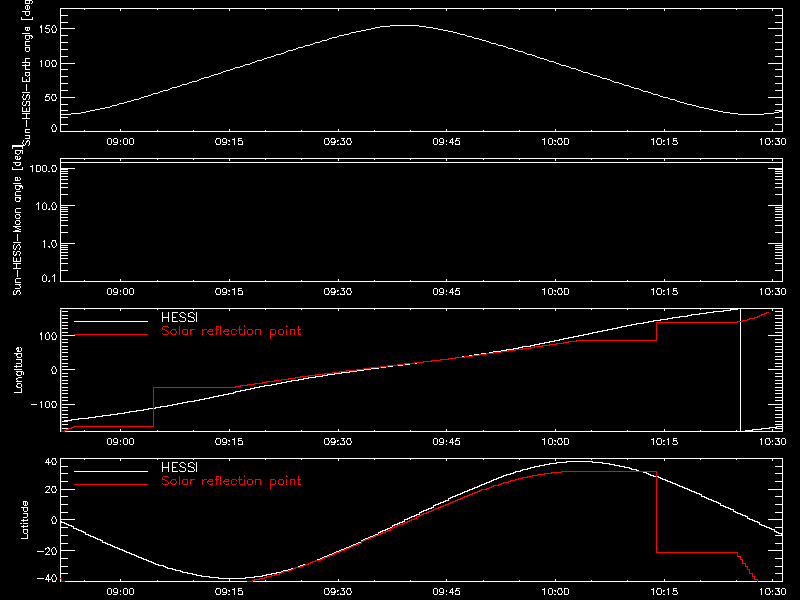
Task: Click Solar reflection point label in Latitude plot
Action: tap(231, 481)
